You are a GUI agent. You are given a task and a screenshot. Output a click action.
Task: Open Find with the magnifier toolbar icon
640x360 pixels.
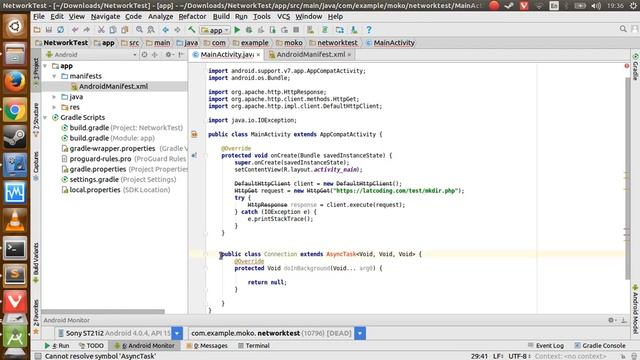pyautogui.click(x=139, y=30)
